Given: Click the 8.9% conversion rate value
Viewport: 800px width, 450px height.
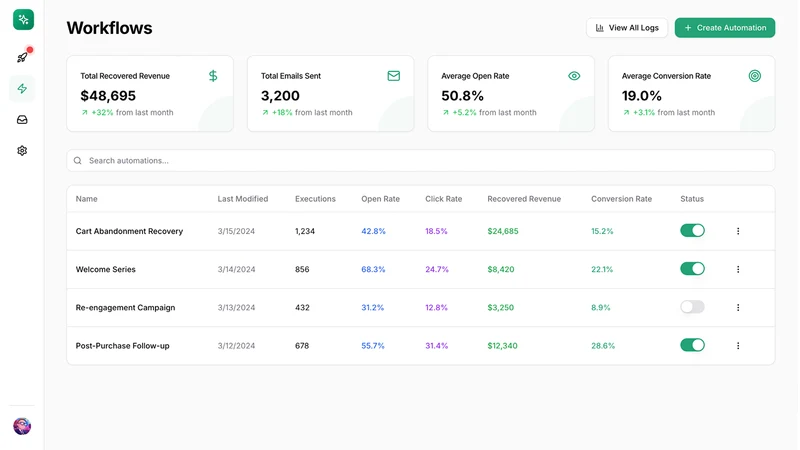Looking at the screenshot, I should [x=601, y=308].
